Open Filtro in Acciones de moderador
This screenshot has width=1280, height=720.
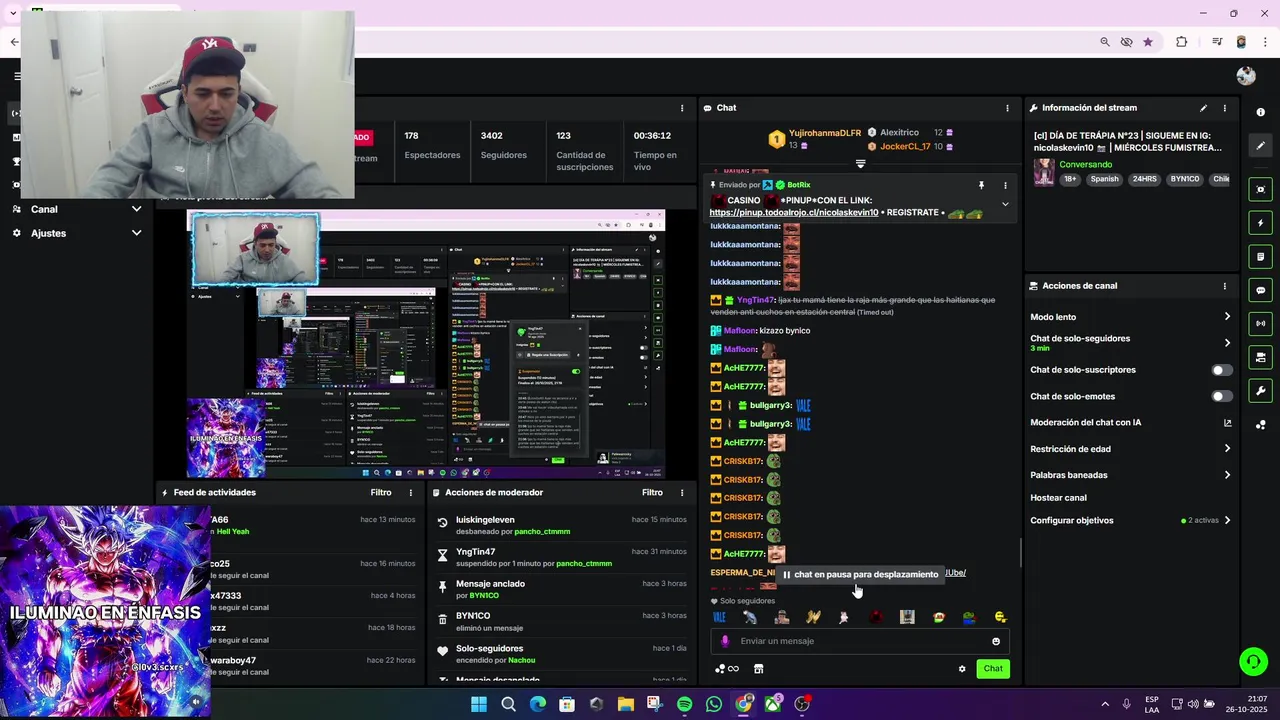click(x=652, y=493)
